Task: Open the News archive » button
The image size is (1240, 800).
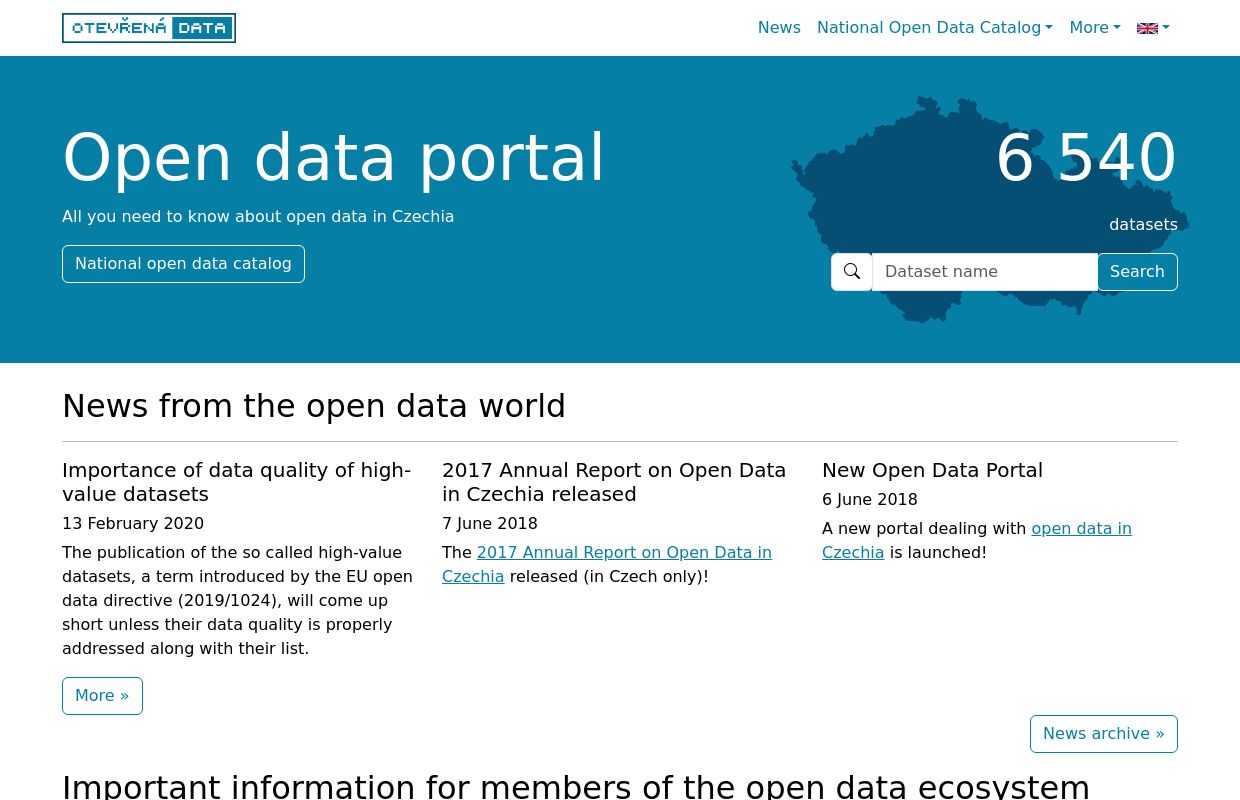Action: click(x=1104, y=734)
